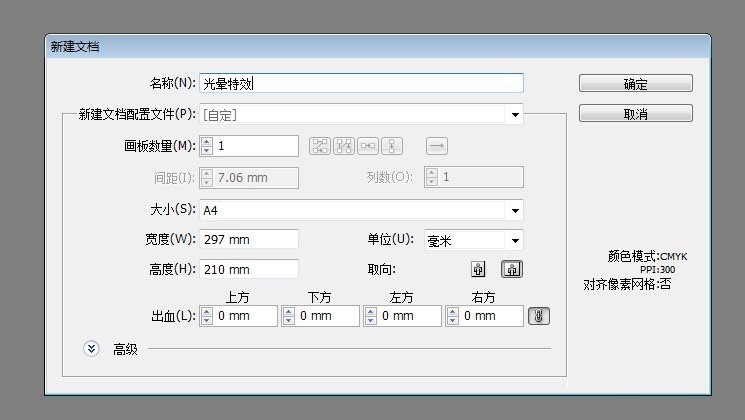
Task: Choose the portrait orientation icon
Action: [x=478, y=269]
